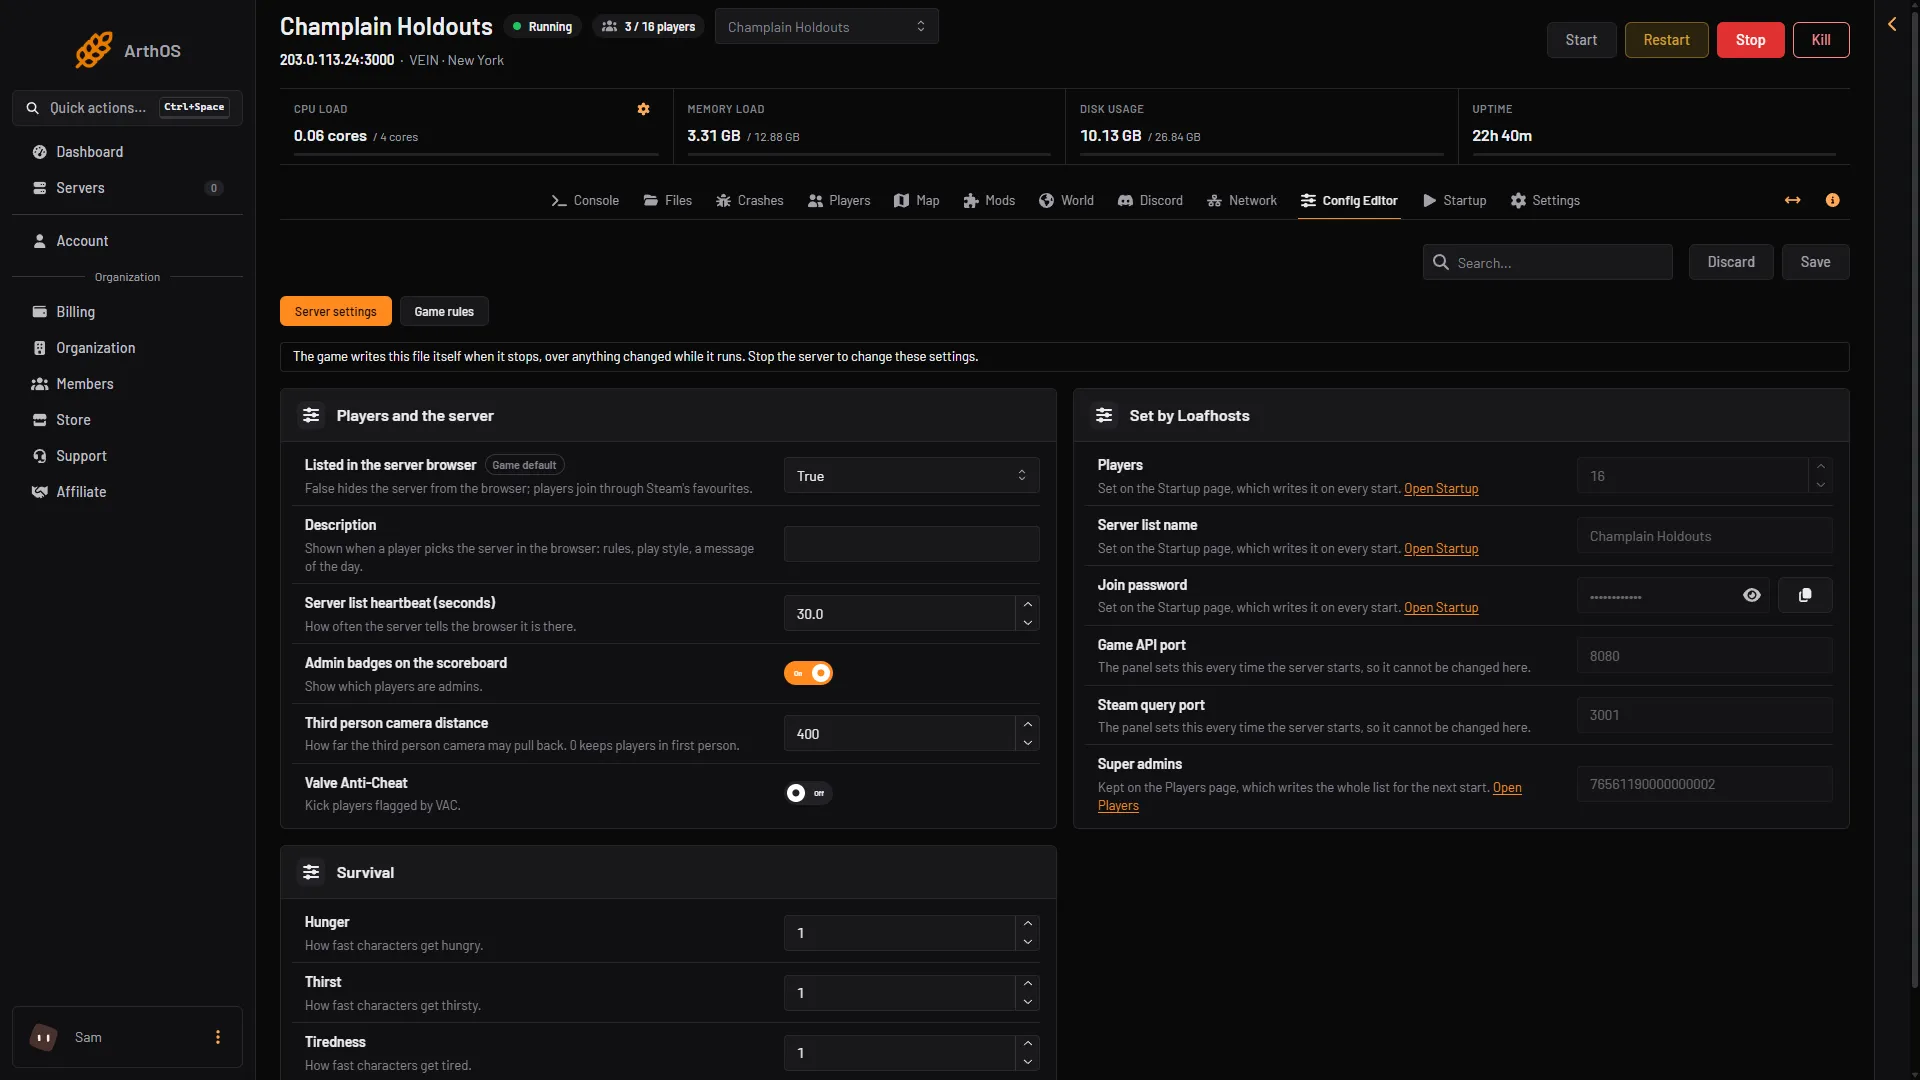Open Dashboard from the sidebar
Image resolution: width=1920 pixels, height=1080 pixels.
coord(127,152)
